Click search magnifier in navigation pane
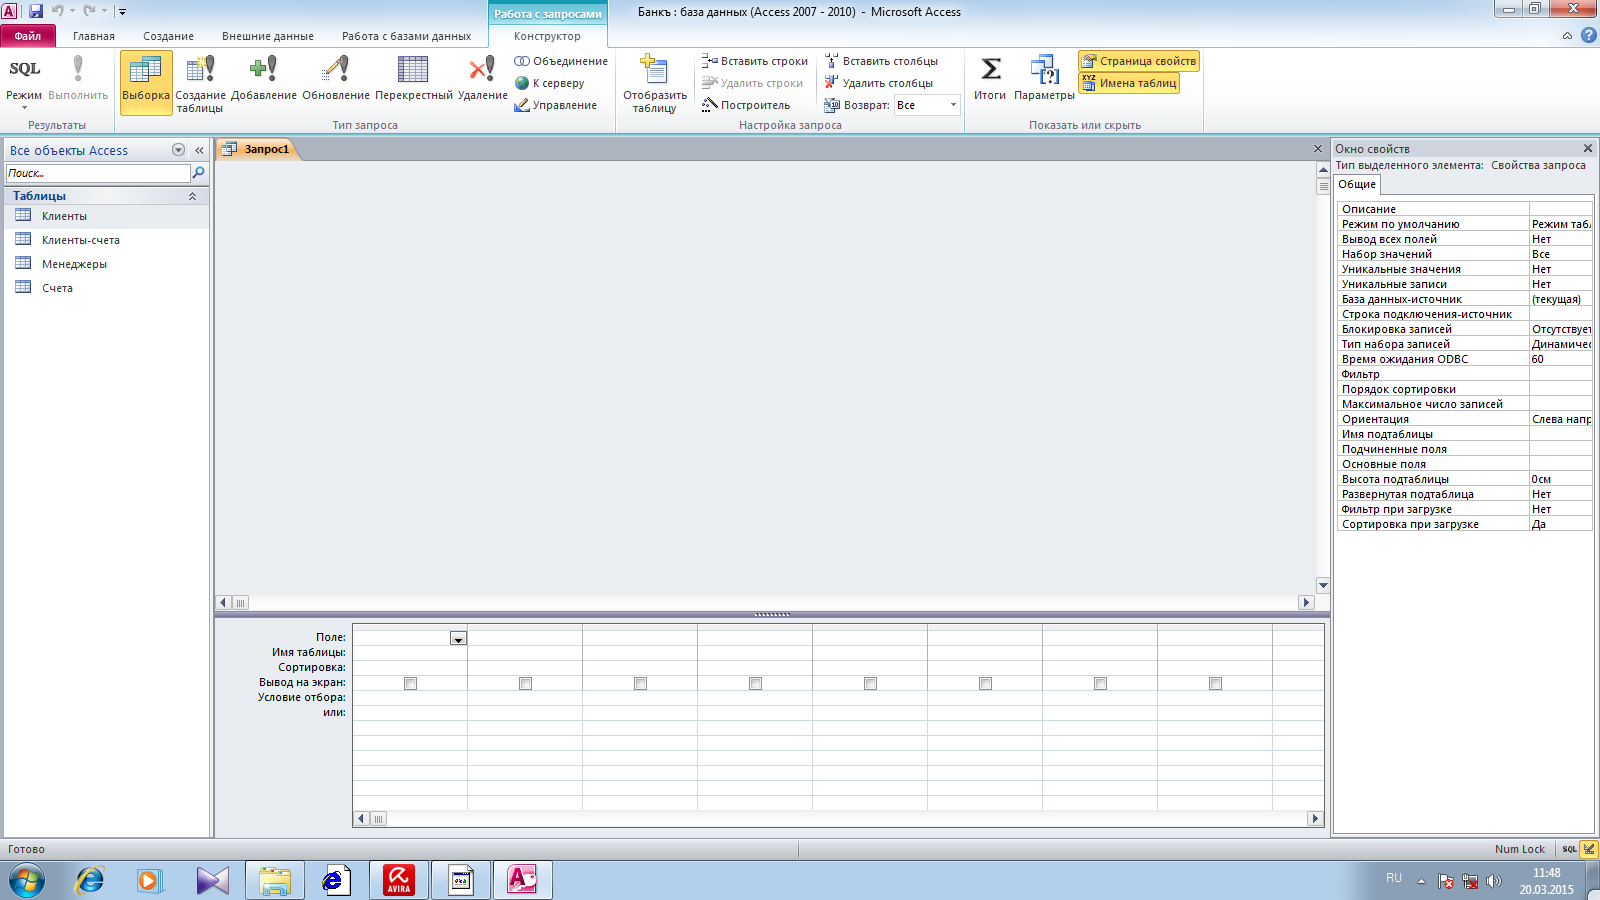The image size is (1600, 900). pos(198,173)
